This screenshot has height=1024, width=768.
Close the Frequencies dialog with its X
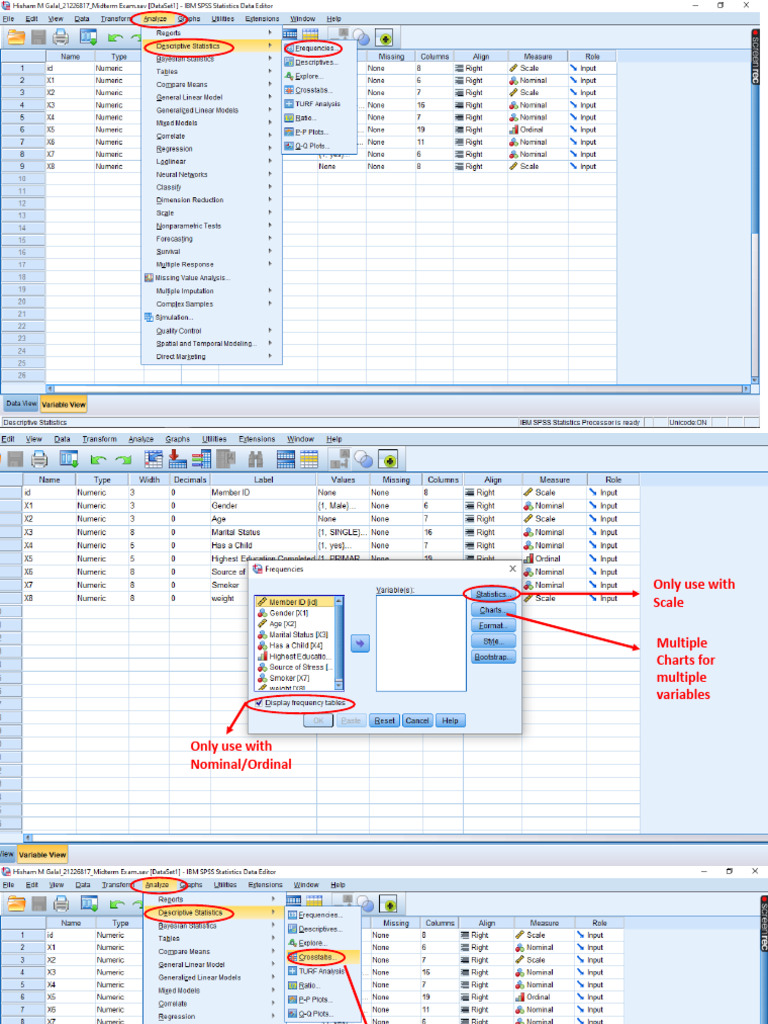[513, 569]
